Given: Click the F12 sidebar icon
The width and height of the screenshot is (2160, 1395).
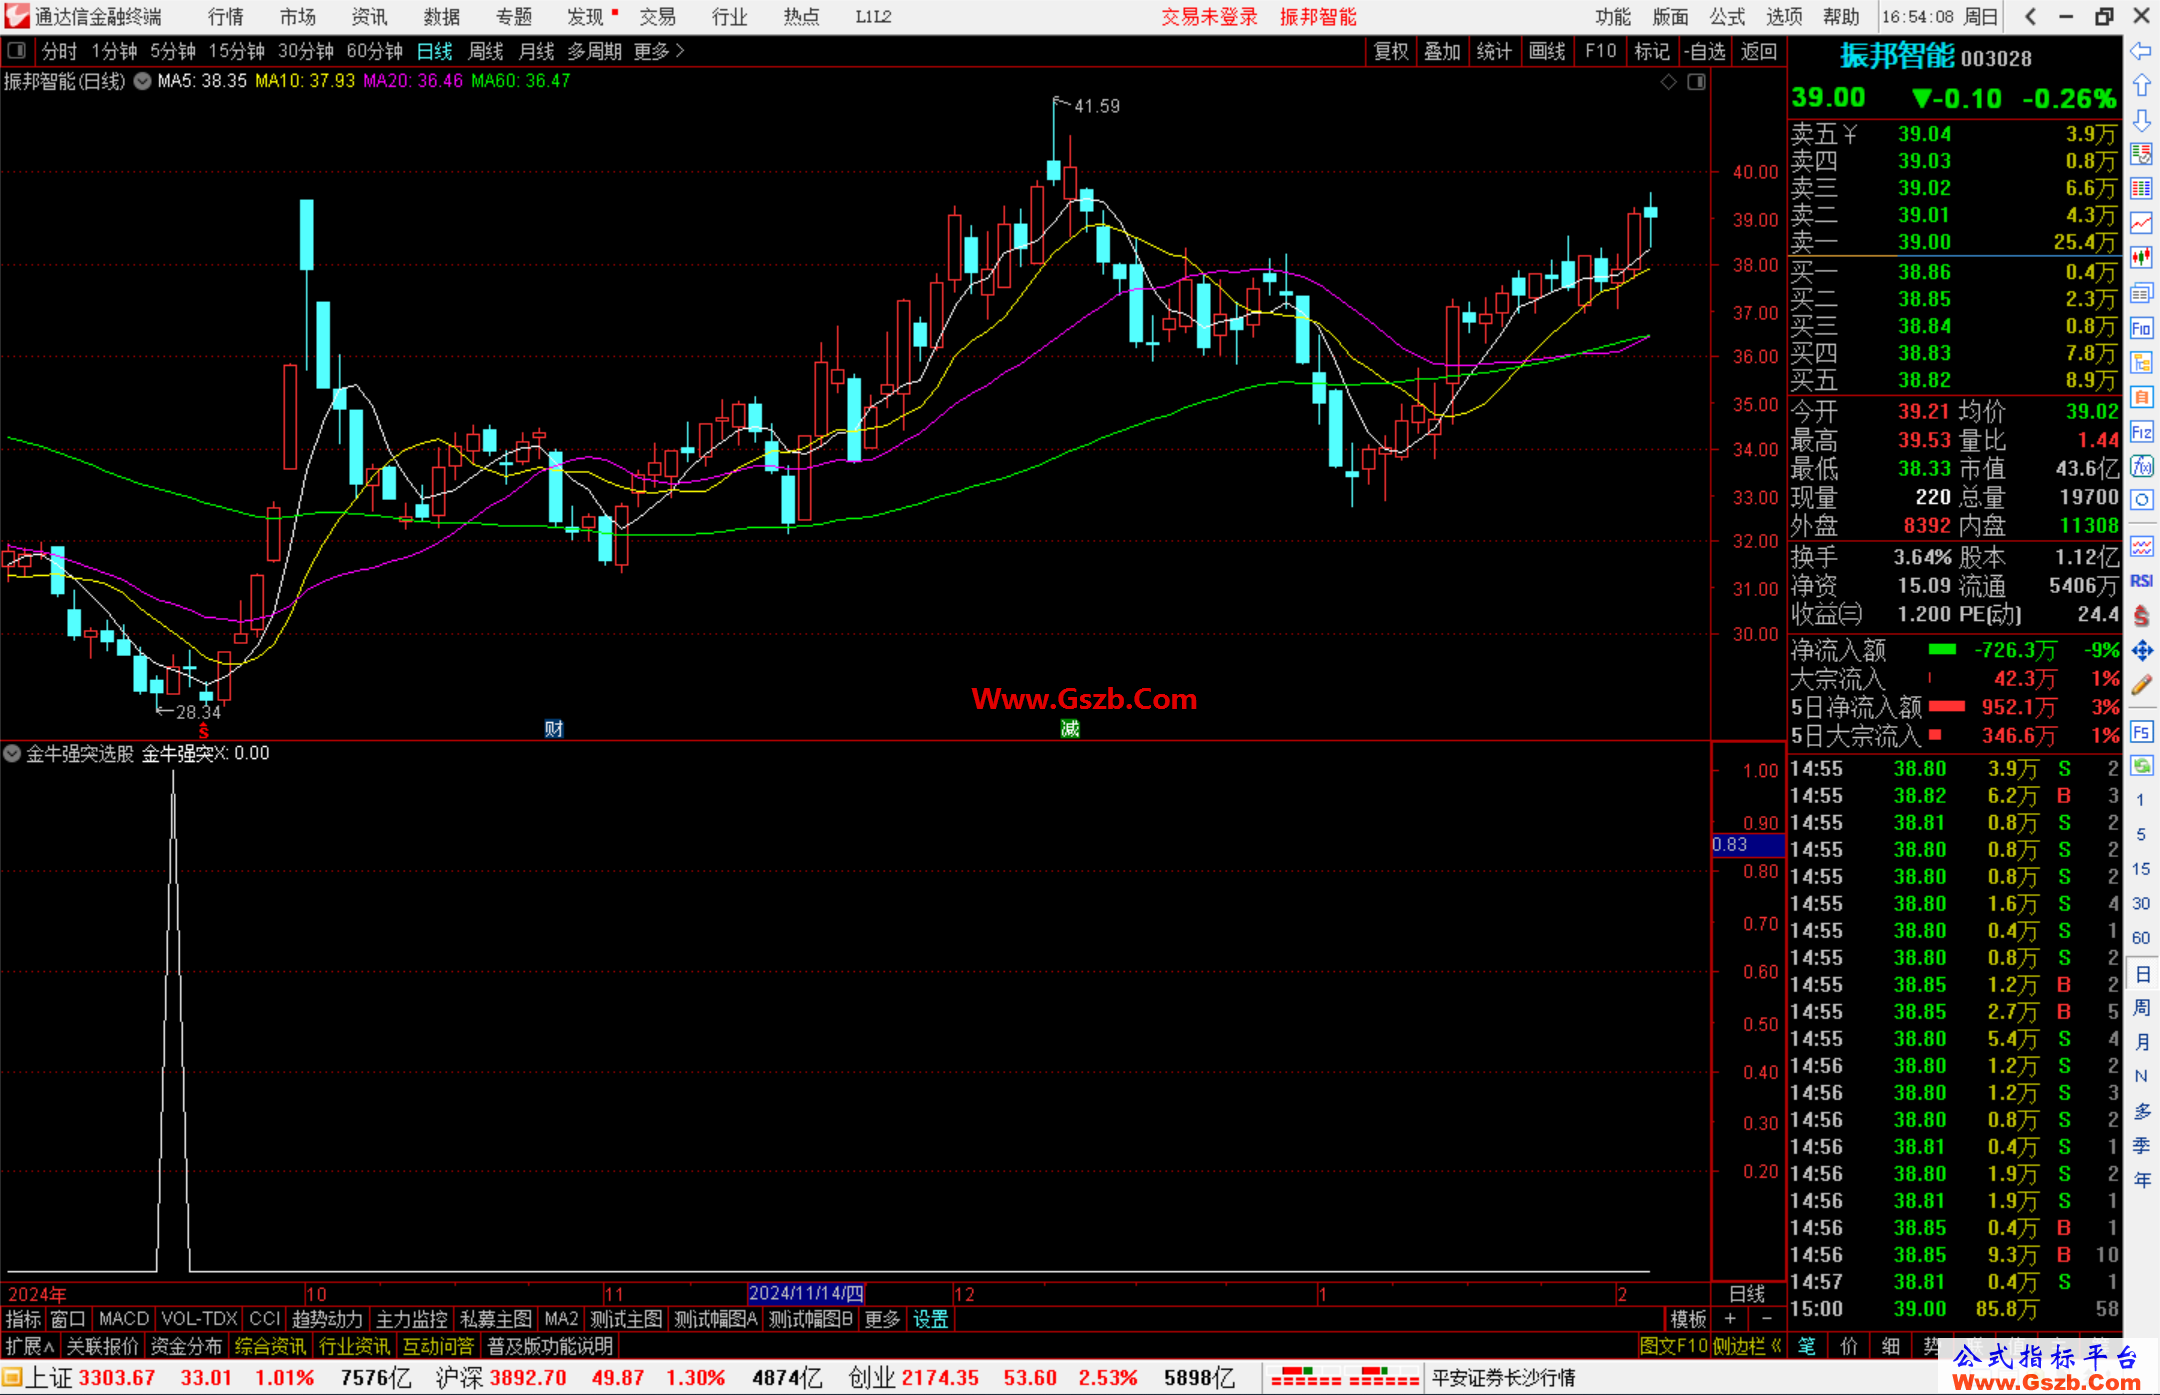Looking at the screenshot, I should coord(2141,432).
